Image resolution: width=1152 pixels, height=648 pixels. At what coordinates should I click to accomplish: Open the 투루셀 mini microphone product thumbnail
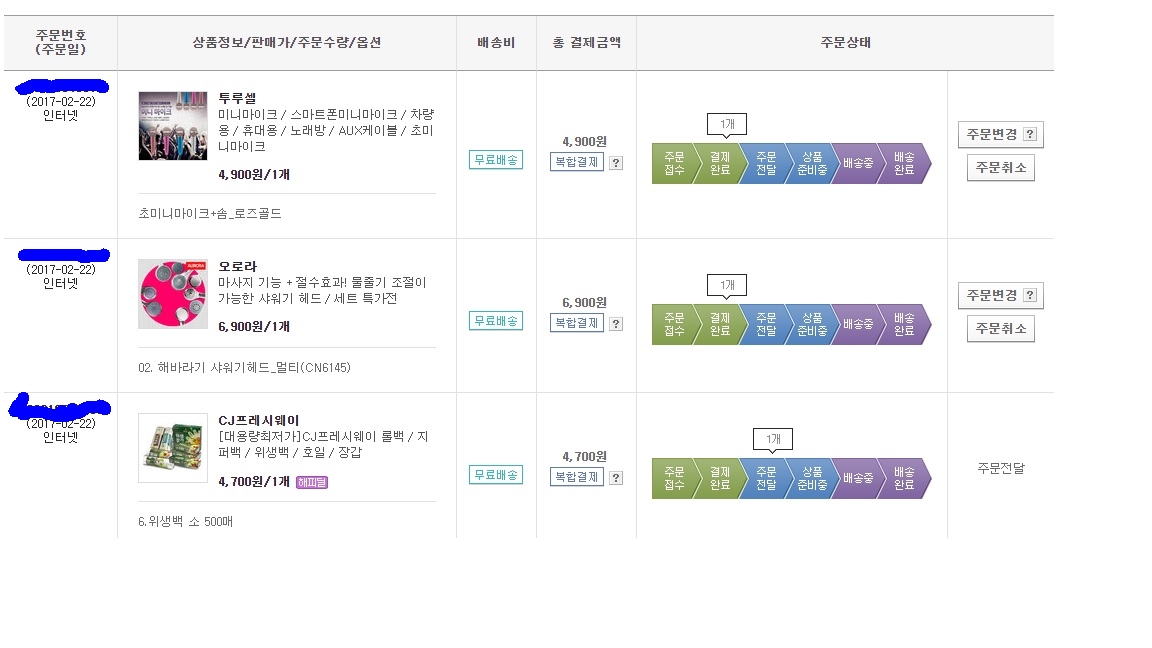coord(173,126)
